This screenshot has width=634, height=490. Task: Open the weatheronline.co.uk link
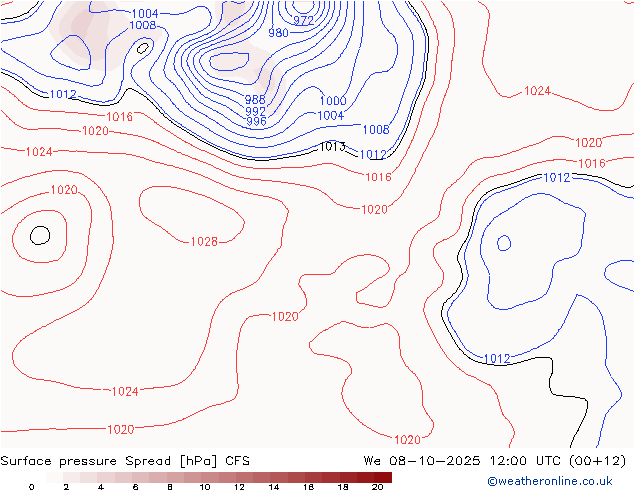550,481
